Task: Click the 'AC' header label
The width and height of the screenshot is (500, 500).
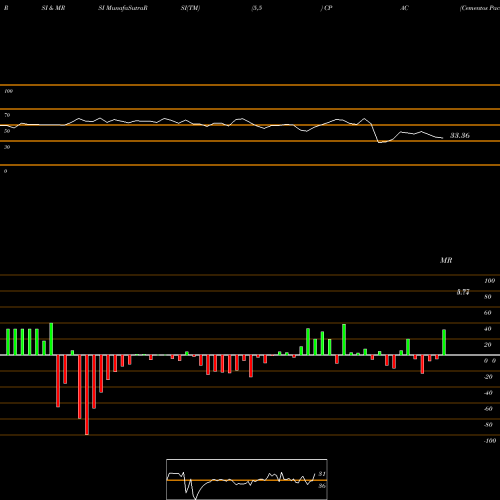Action: click(404, 8)
